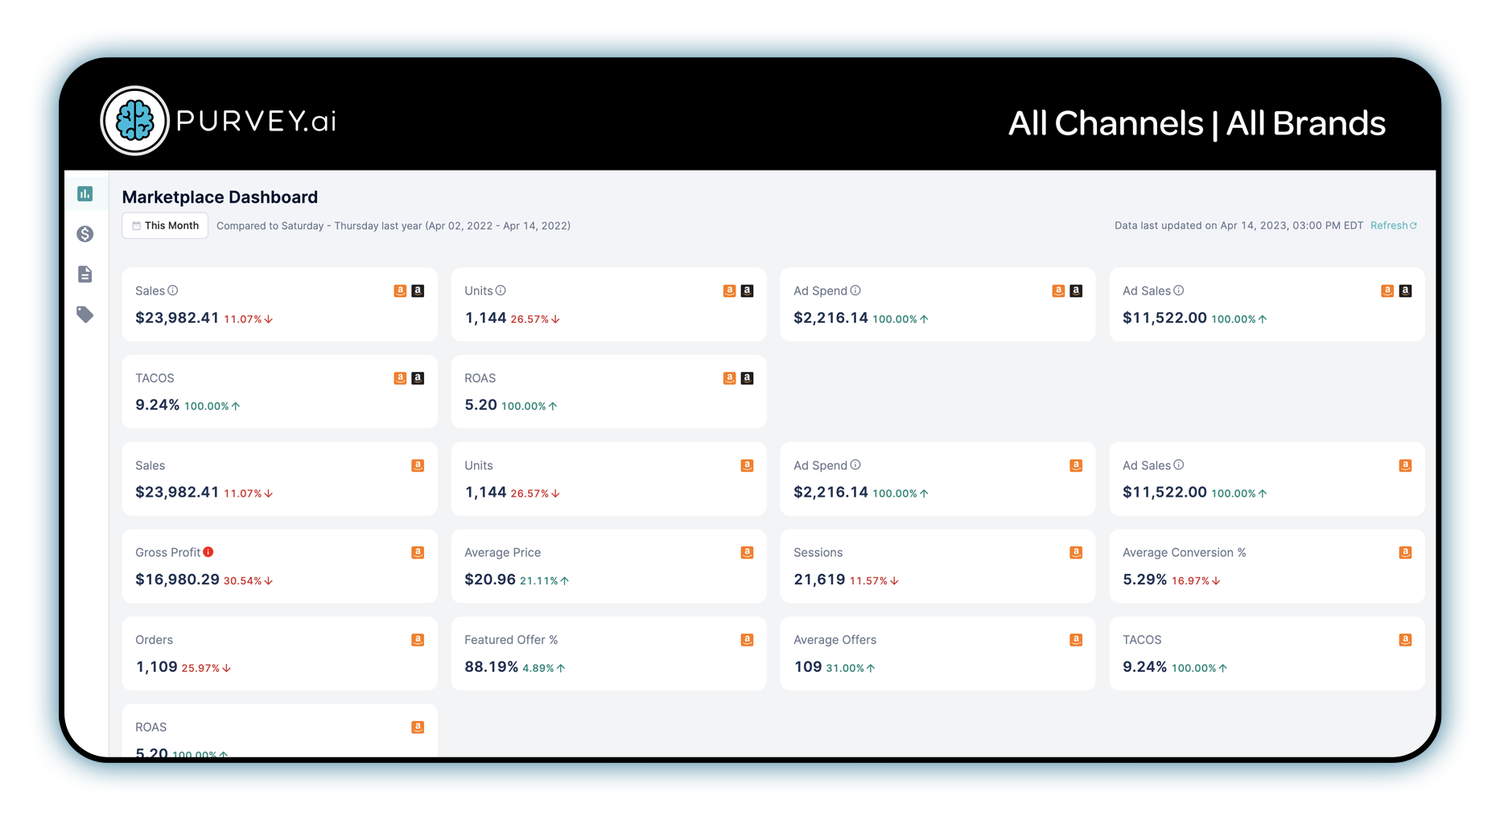Click the Average Offers label
The height and width of the screenshot is (821, 1500).
coord(835,640)
